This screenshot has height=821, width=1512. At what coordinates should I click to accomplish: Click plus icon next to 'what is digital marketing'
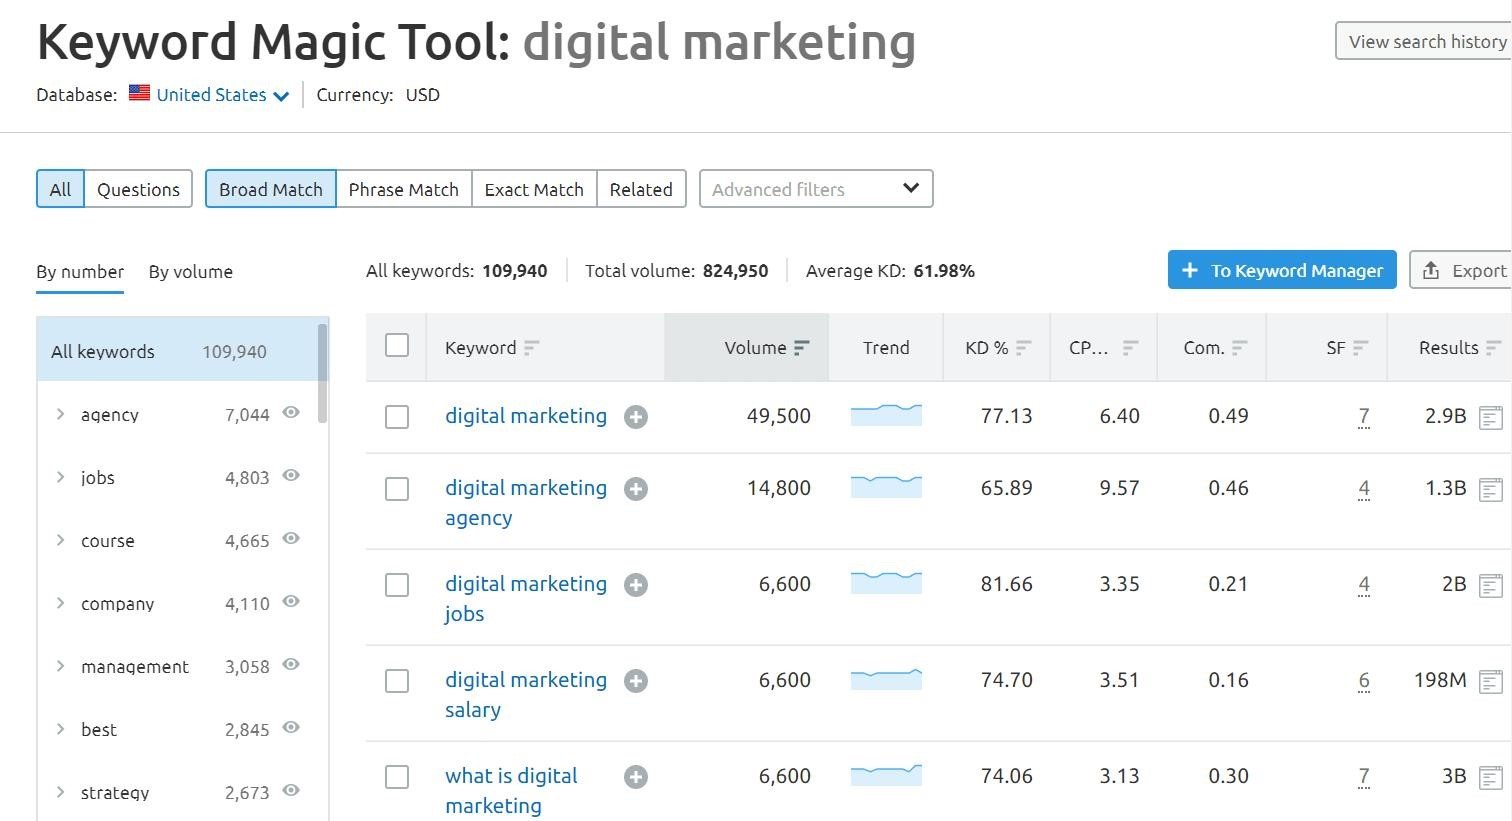(x=636, y=777)
